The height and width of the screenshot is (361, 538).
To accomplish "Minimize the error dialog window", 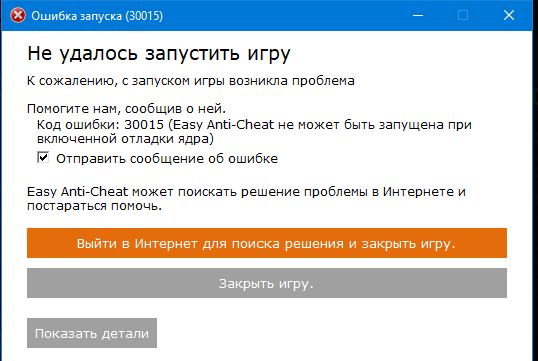I will [x=418, y=15].
